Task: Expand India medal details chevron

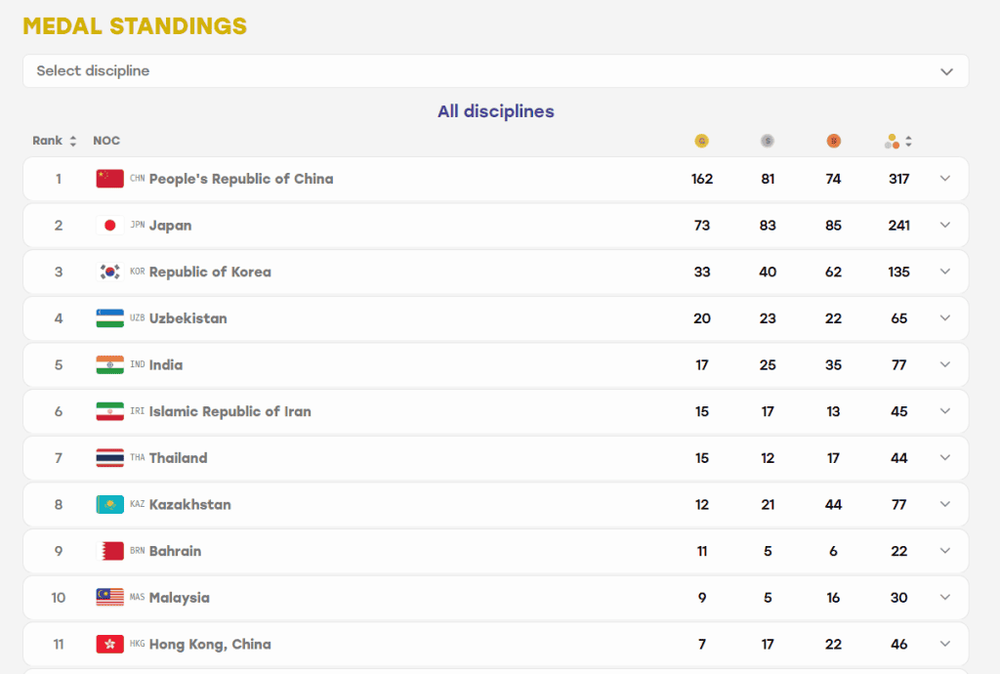Action: (x=945, y=365)
